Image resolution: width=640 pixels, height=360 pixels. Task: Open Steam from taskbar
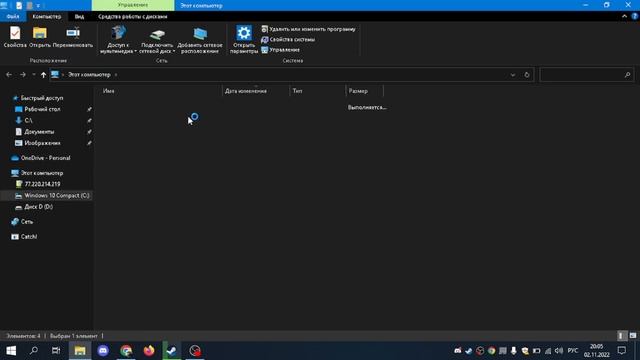172,351
